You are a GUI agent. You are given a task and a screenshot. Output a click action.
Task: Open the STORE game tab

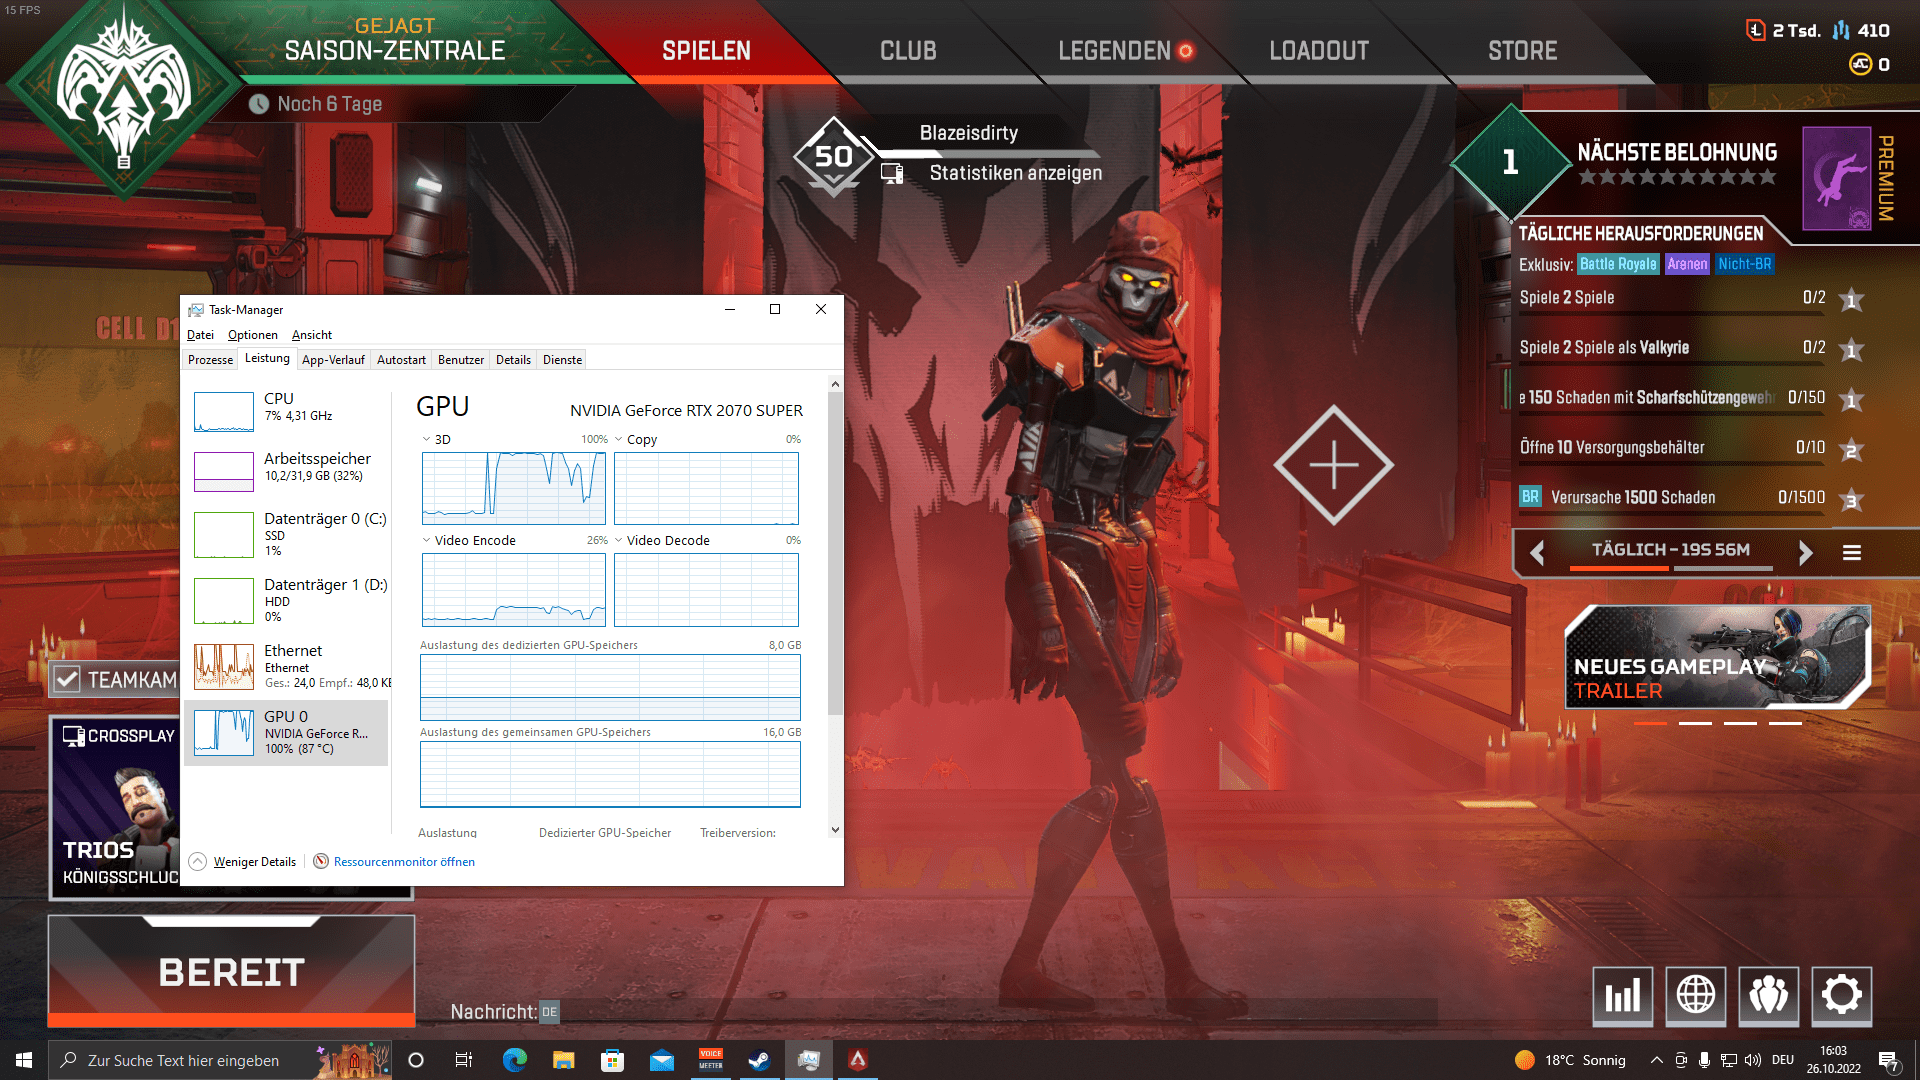[x=1522, y=50]
